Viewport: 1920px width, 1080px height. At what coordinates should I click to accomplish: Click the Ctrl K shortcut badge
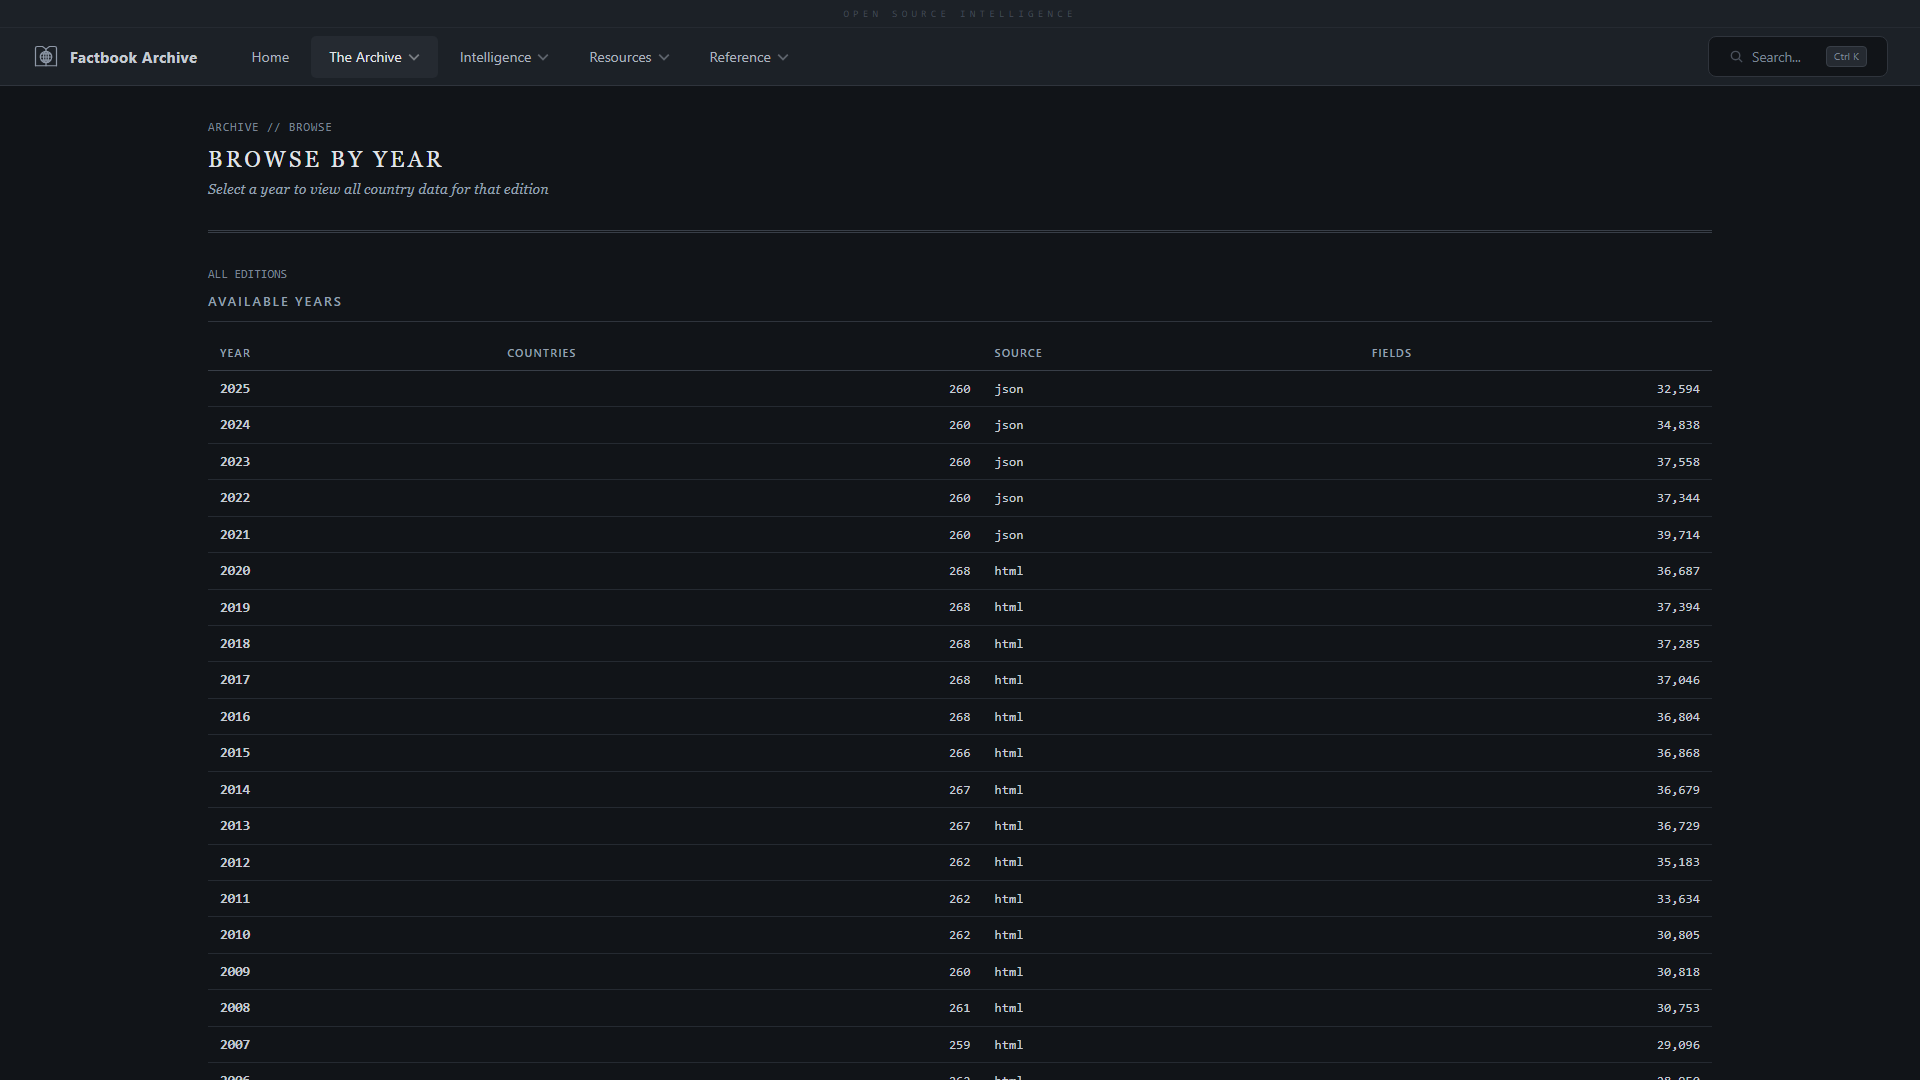point(1845,57)
